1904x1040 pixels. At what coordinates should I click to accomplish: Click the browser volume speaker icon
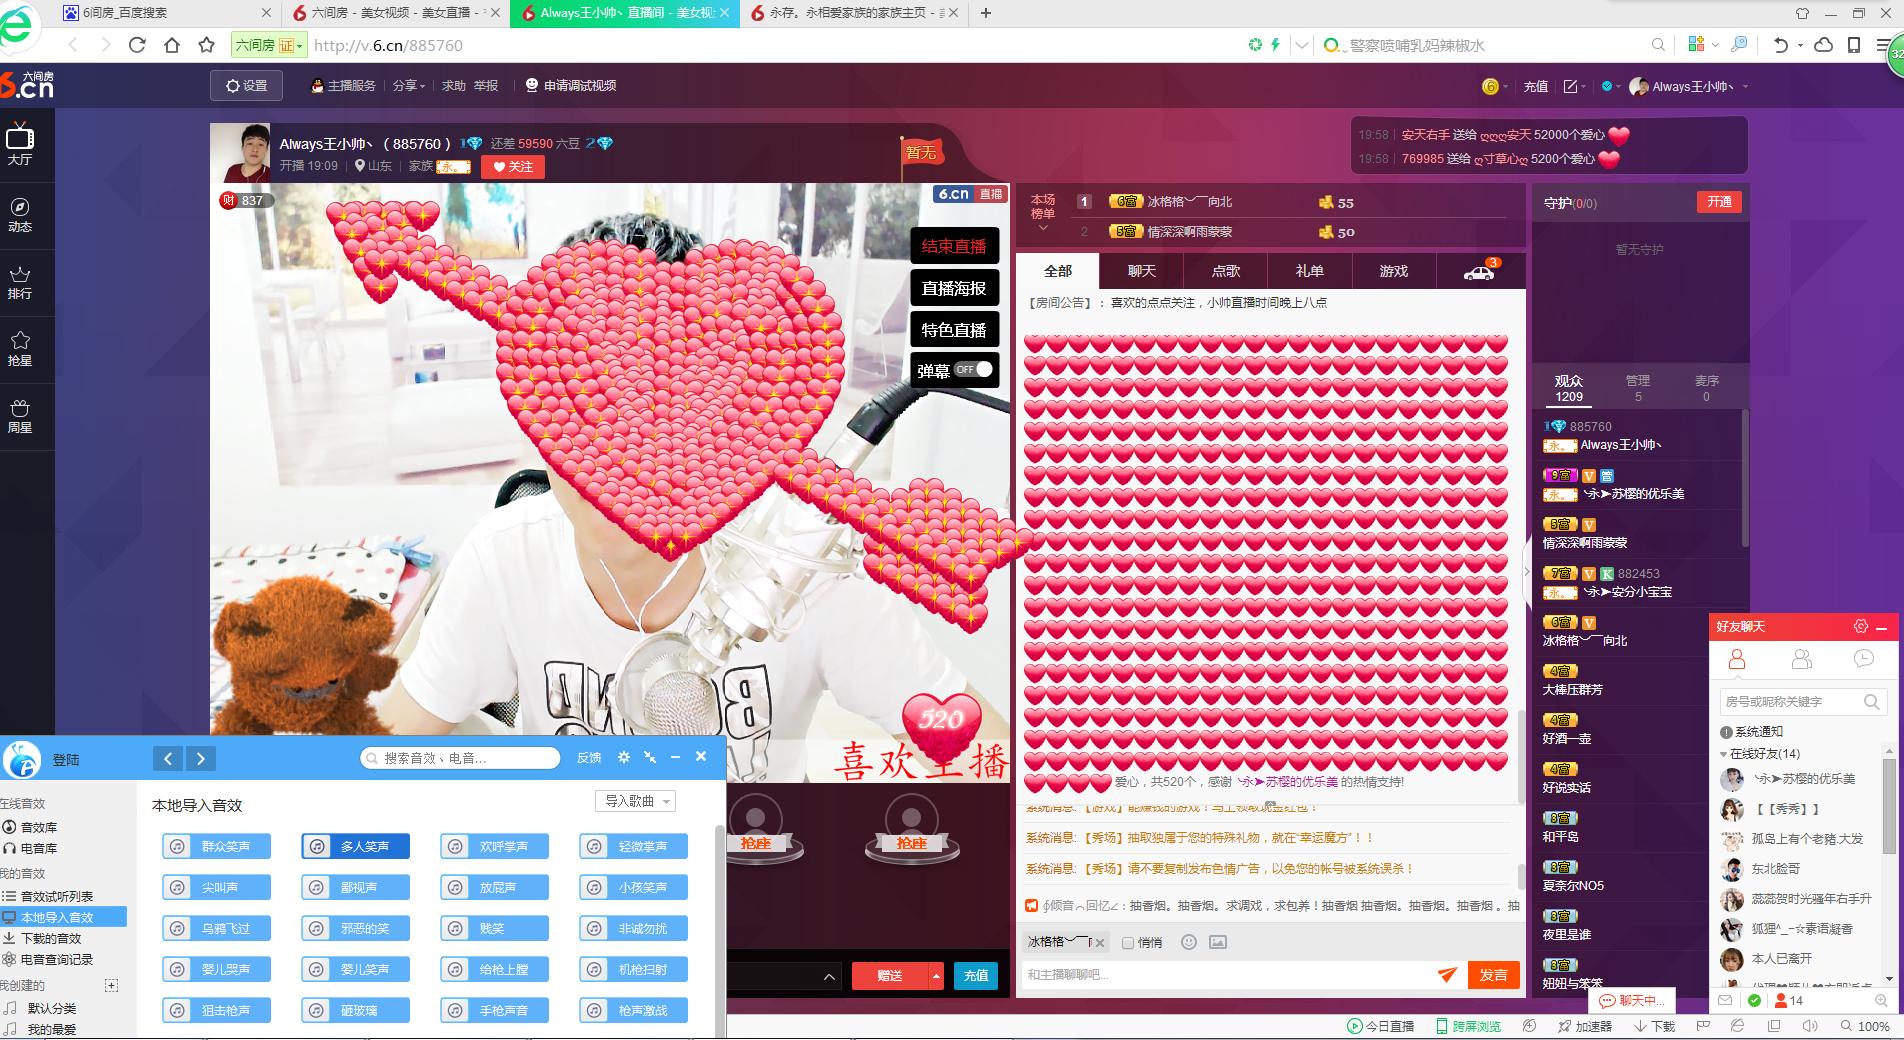click(x=1810, y=1026)
